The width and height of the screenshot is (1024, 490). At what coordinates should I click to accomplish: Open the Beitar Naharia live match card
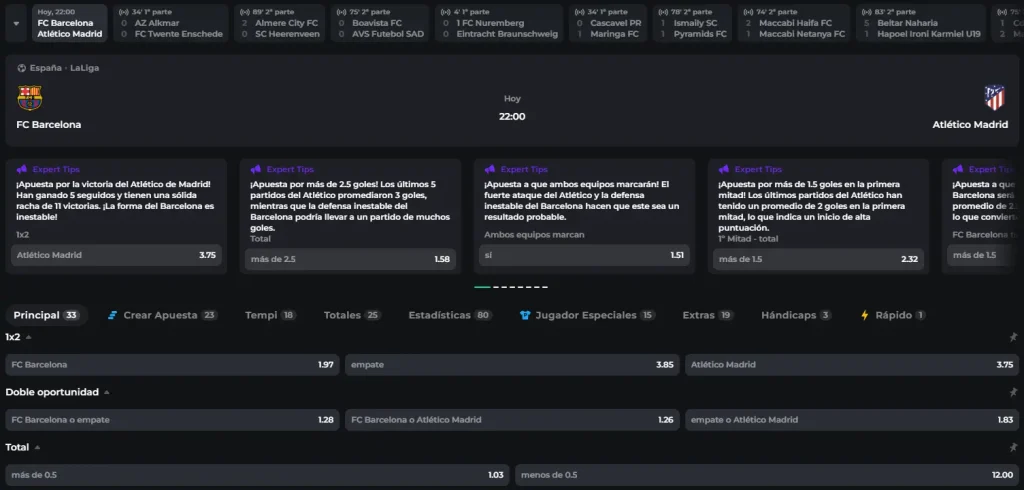pyautogui.click(x=920, y=23)
